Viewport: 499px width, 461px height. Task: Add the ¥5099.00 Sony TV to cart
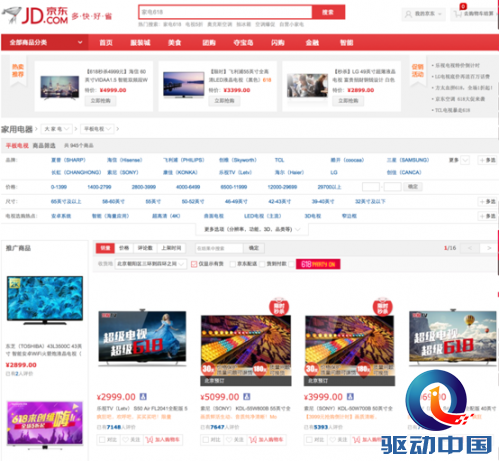click(x=266, y=440)
